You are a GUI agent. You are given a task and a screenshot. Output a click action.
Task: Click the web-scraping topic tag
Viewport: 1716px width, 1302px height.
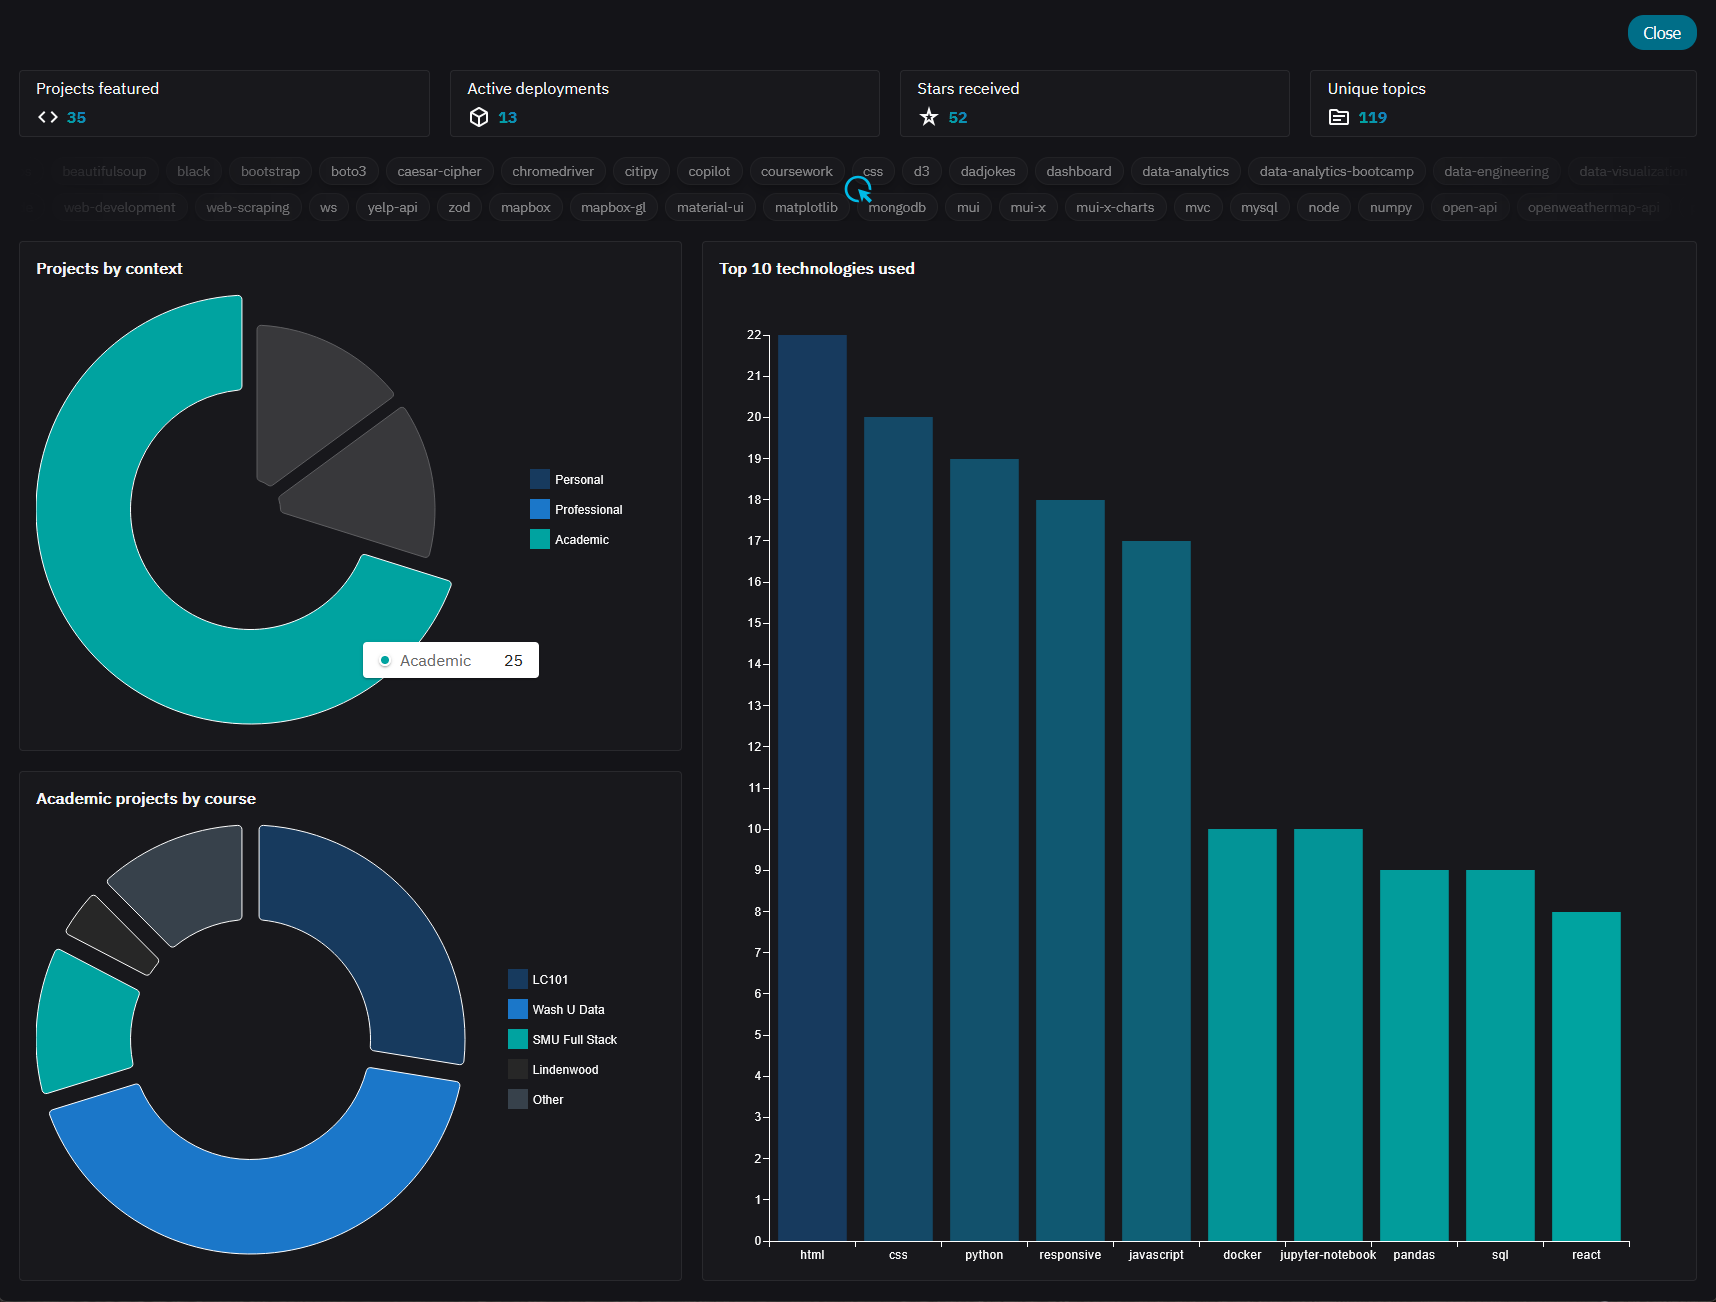[248, 208]
